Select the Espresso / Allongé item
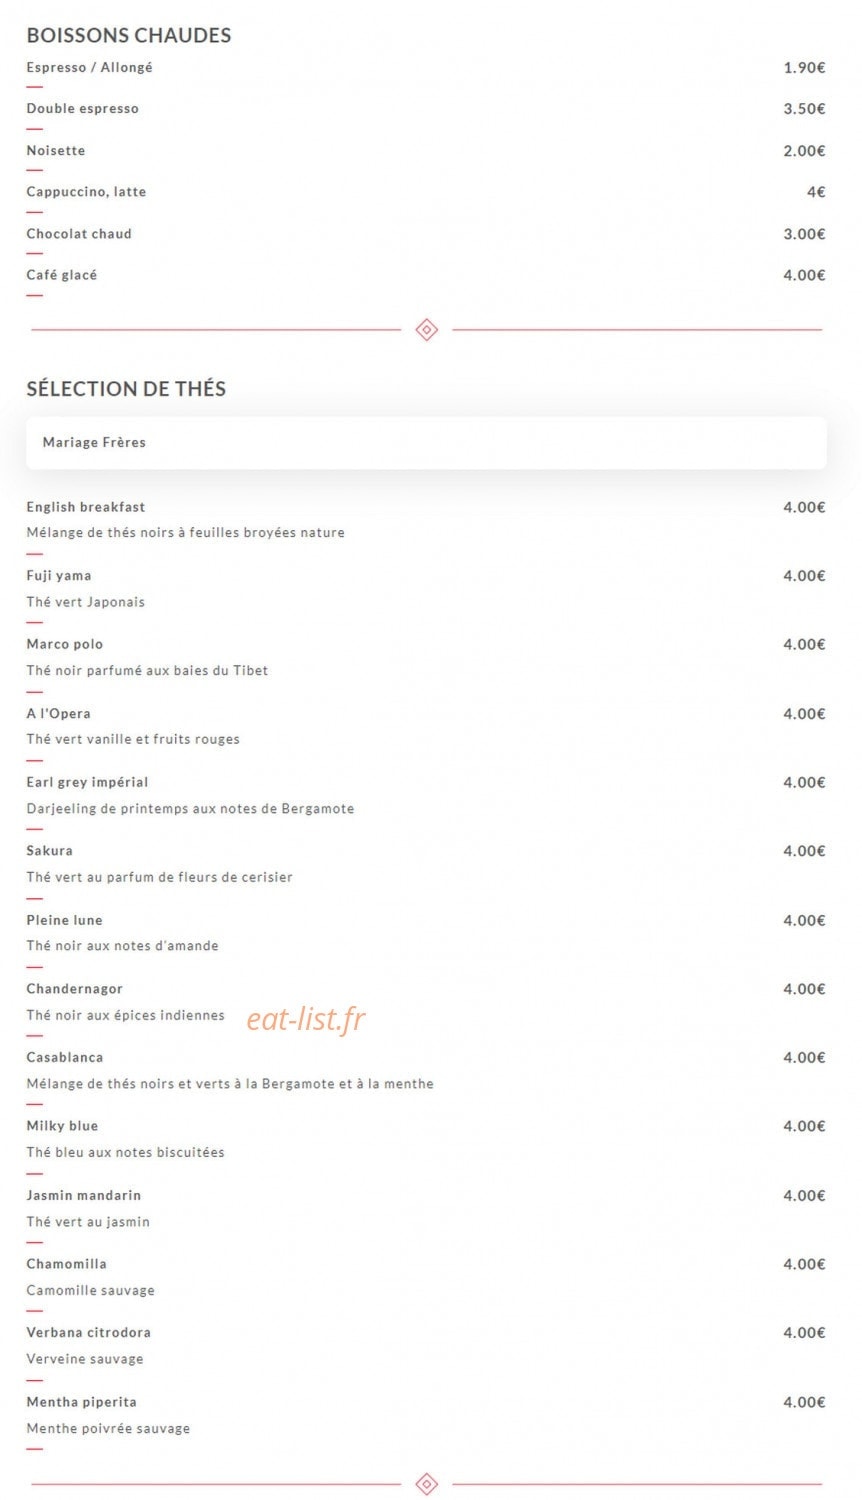Screen dimensions: 862x1500 tap(90, 67)
